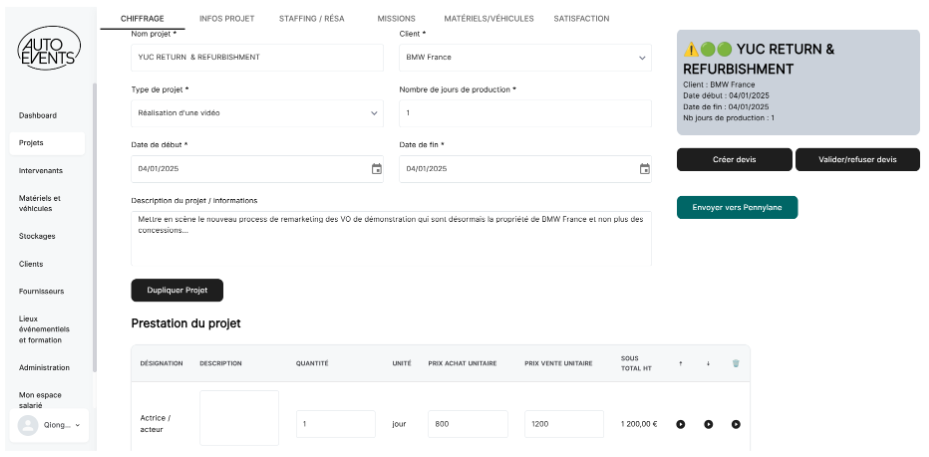The width and height of the screenshot is (929, 457).
Task: Click the DÉSIGNATION column header
Action: click(x=161, y=363)
